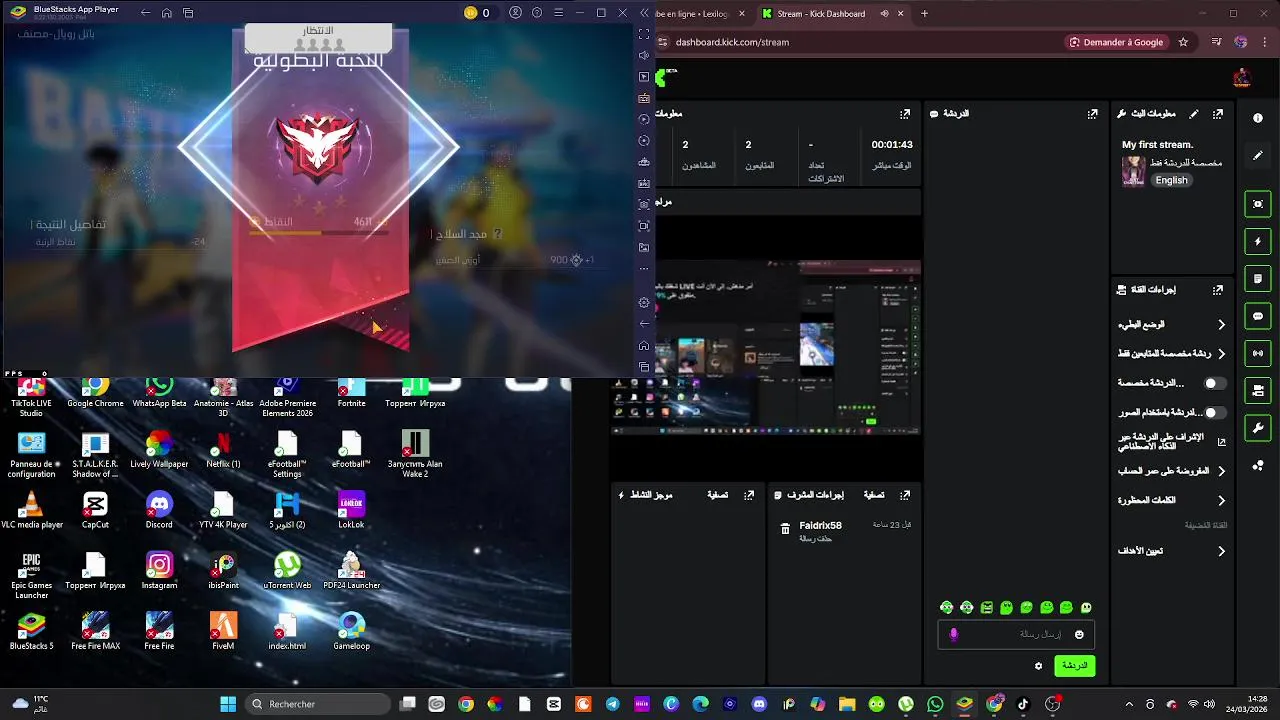Open new Chrome tab plus button
Screen dimensions: 1280x720
click(x=924, y=14)
